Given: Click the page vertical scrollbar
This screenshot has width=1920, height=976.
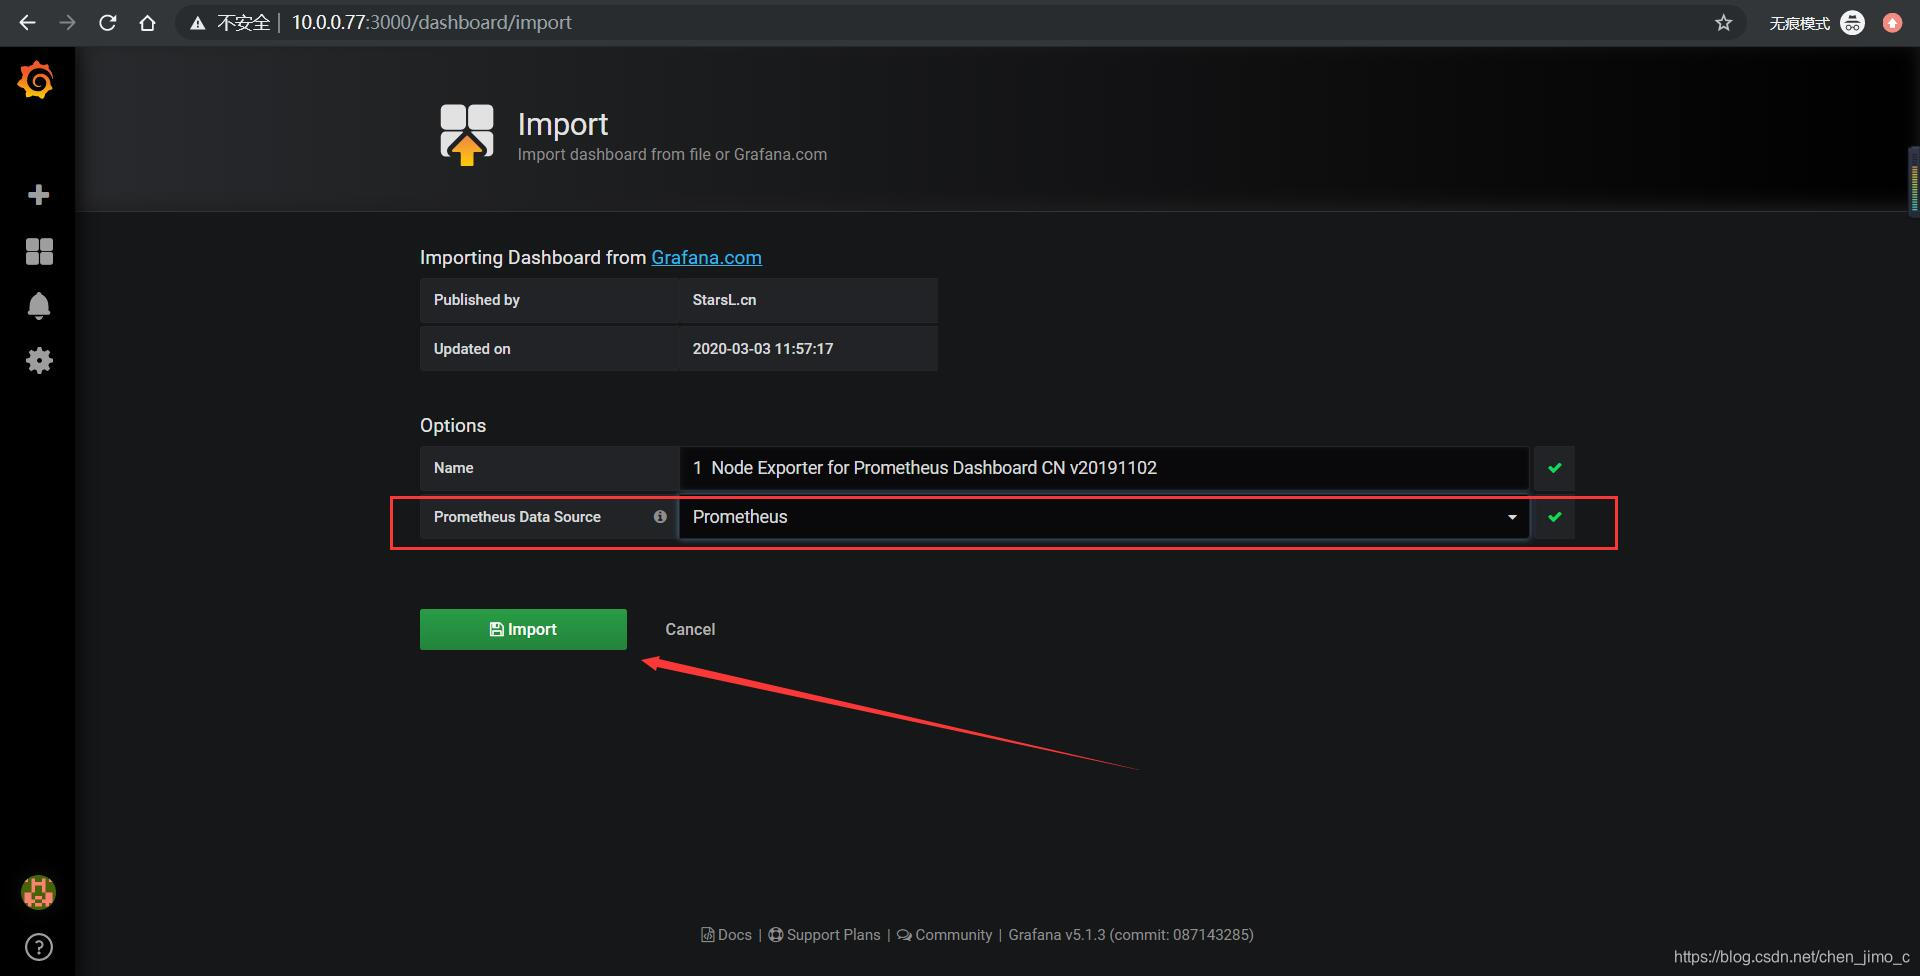Looking at the screenshot, I should pyautogui.click(x=1914, y=181).
